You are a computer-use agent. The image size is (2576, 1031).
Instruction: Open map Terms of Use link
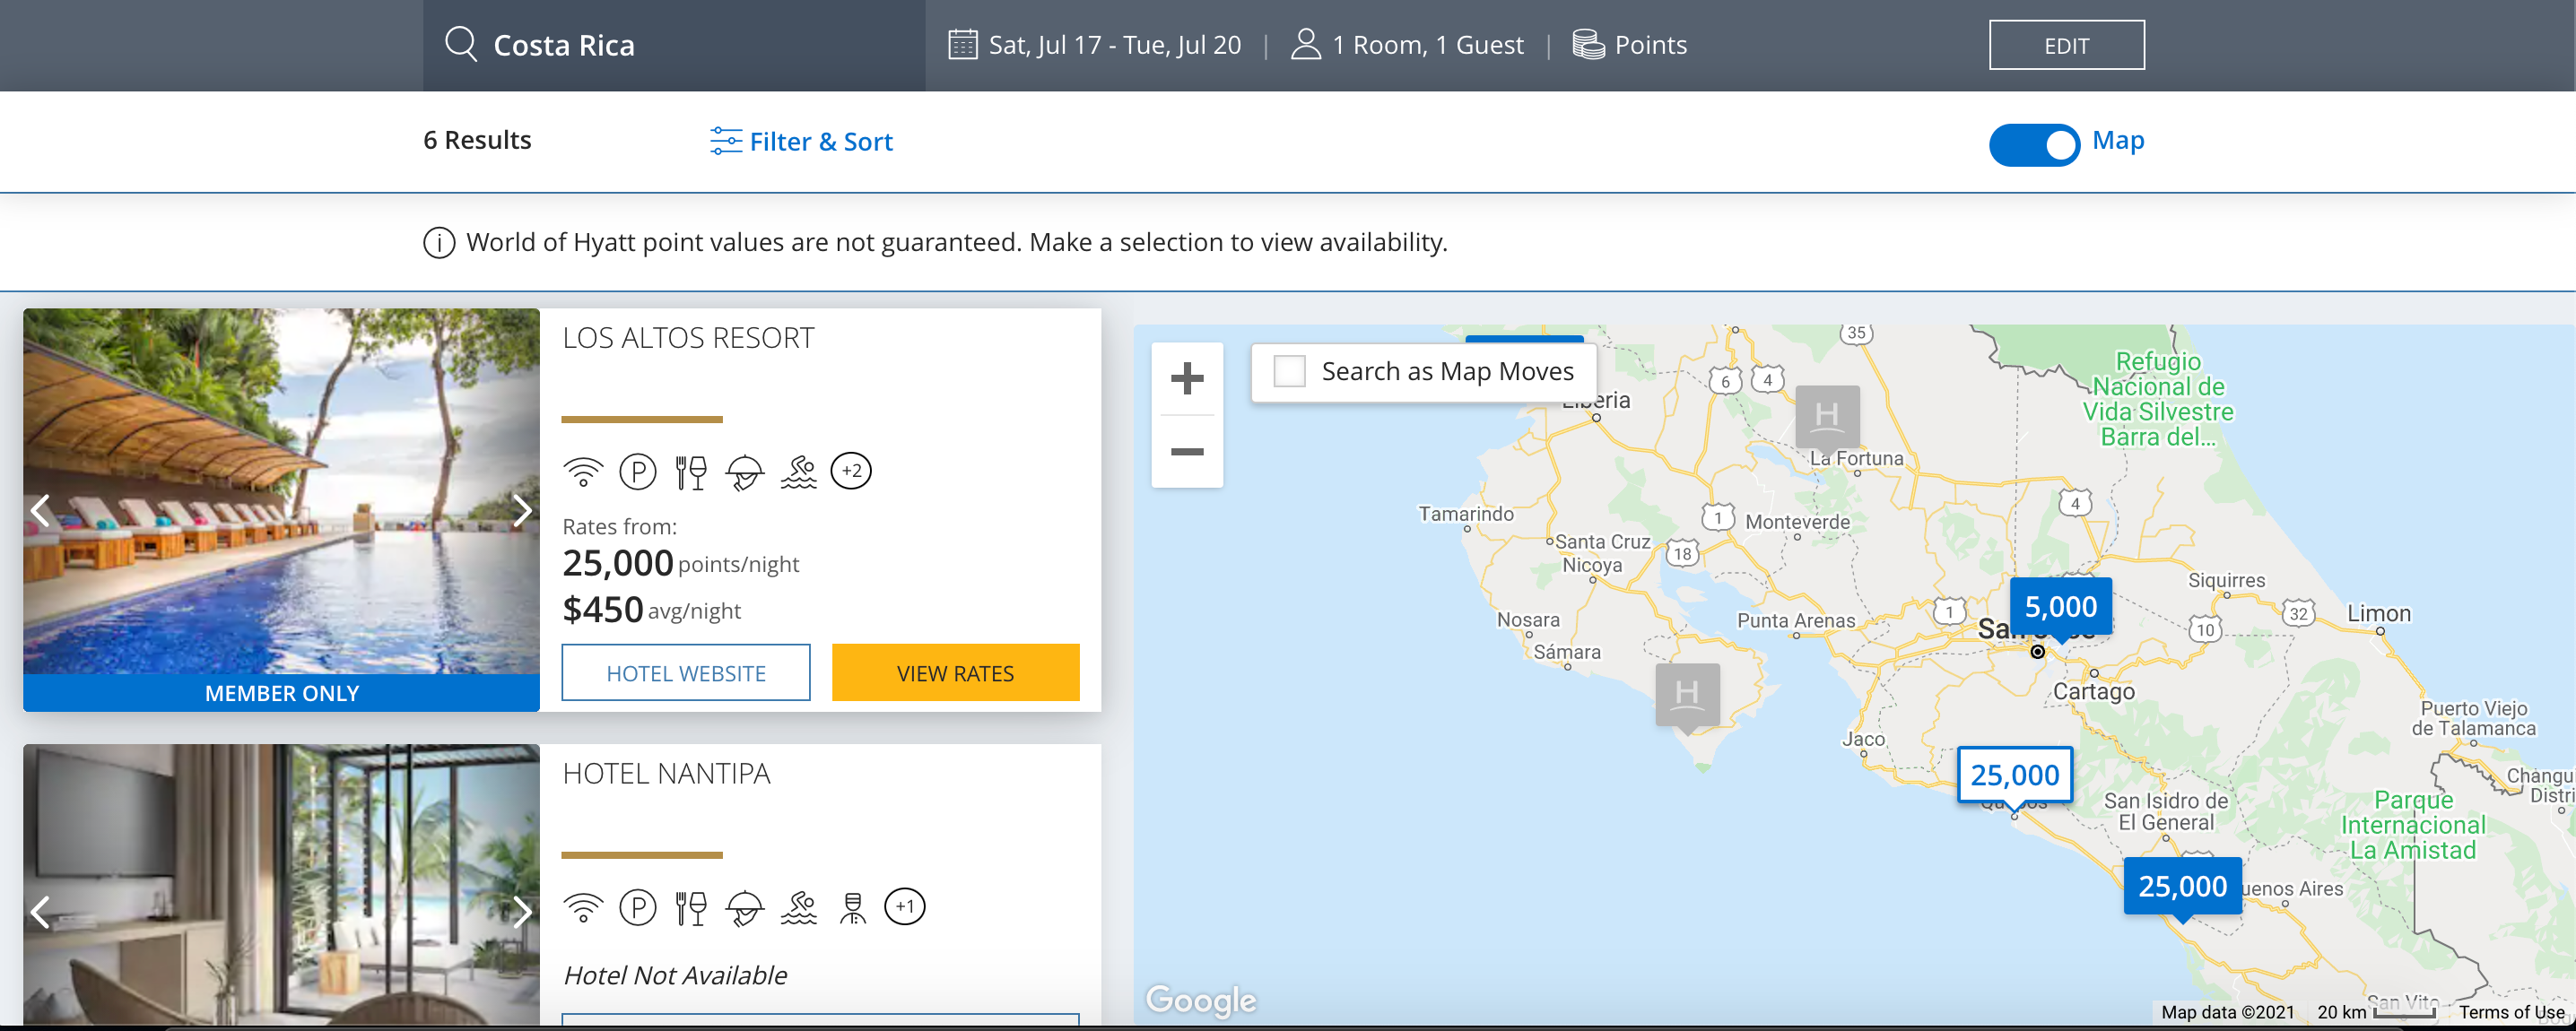[x=2511, y=1012]
